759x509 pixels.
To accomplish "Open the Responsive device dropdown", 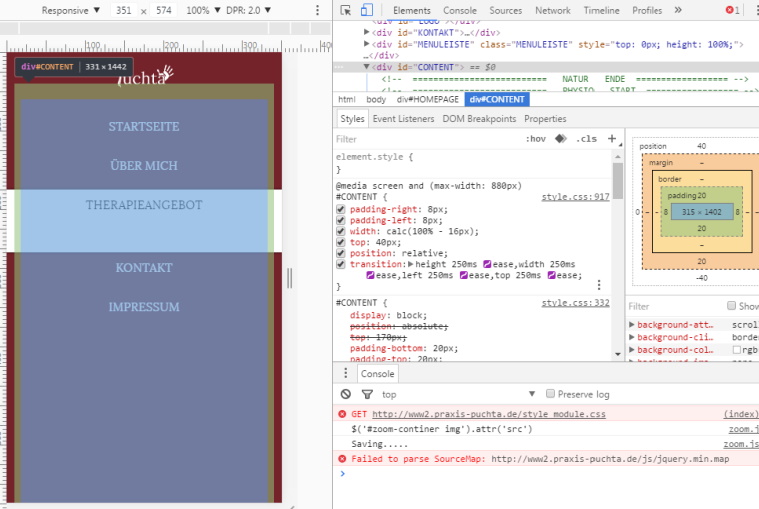I will click(71, 10).
